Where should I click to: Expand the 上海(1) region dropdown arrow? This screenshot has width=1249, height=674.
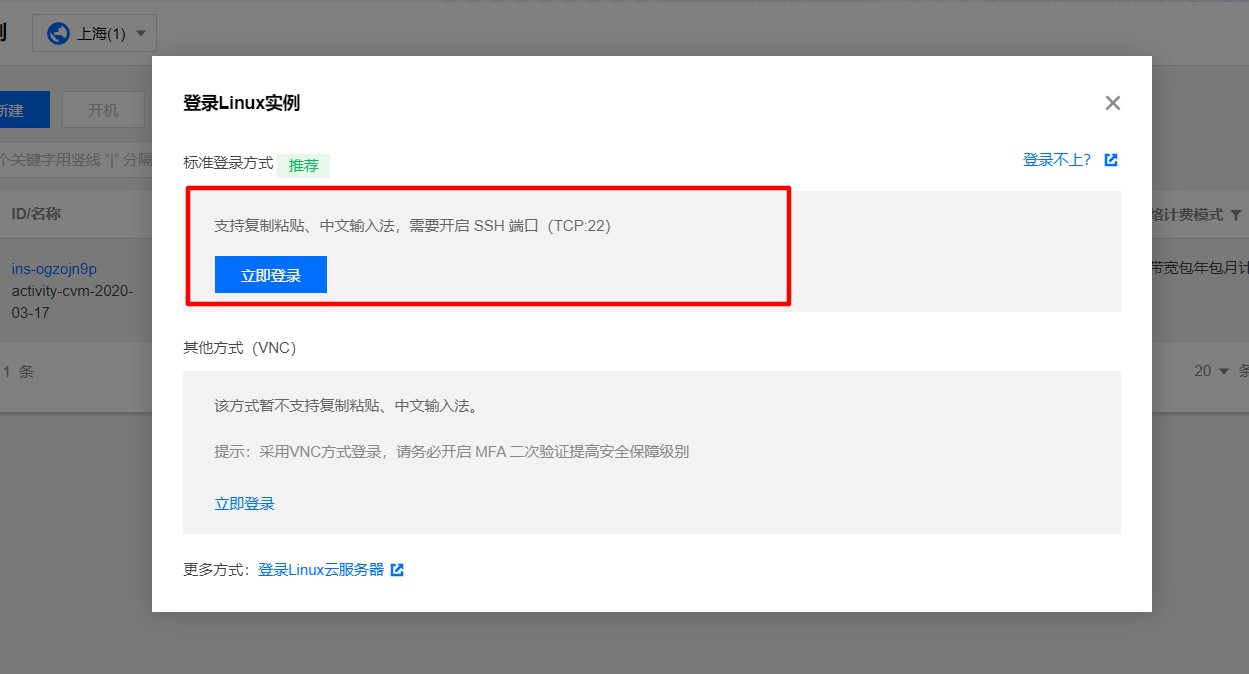click(140, 33)
